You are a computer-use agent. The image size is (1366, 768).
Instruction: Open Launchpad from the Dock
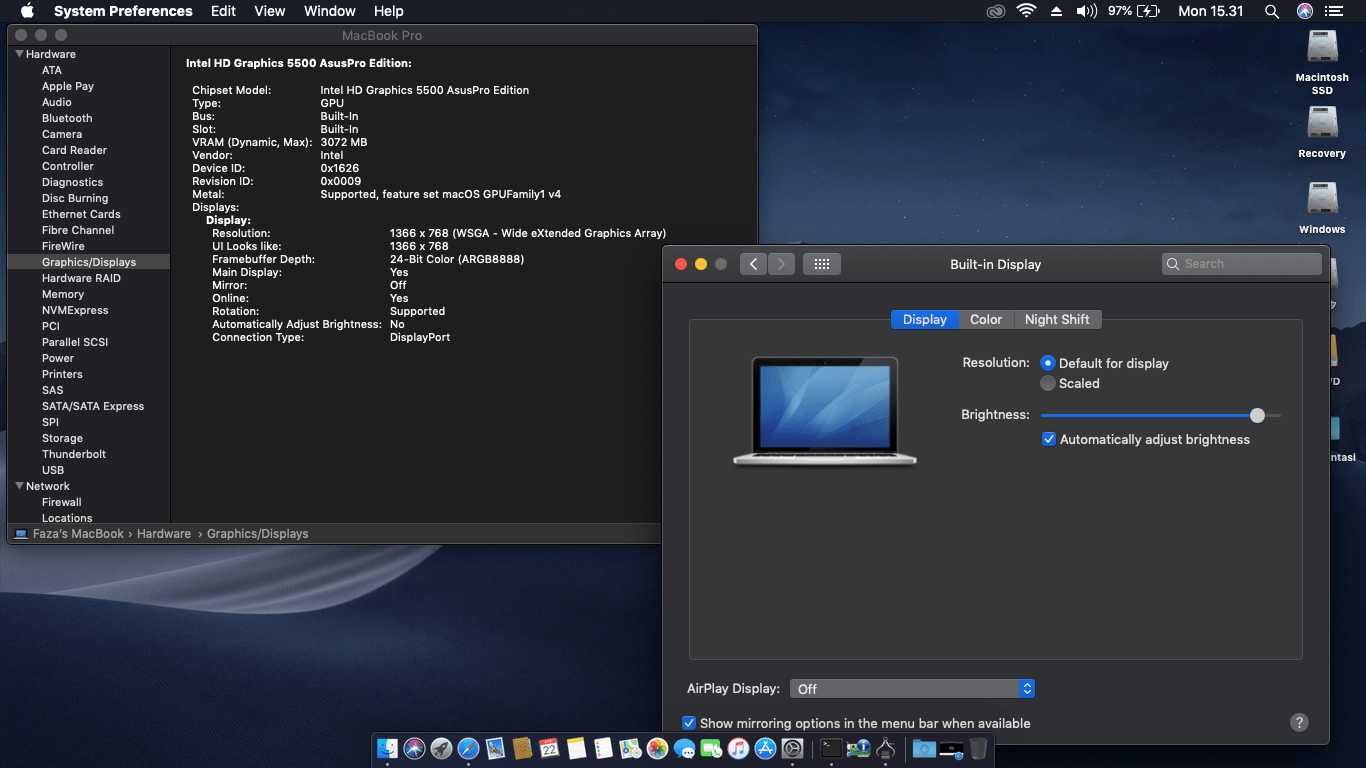(439, 748)
